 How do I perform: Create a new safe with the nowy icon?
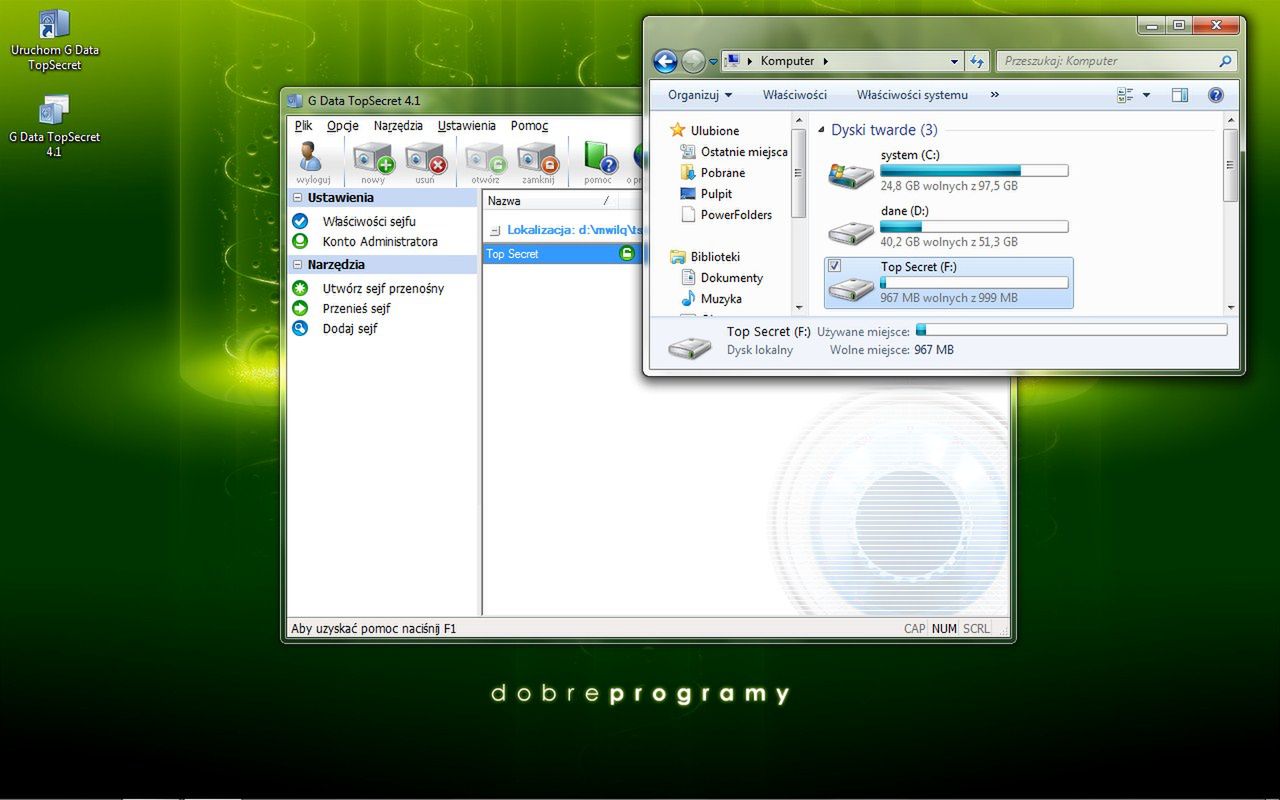click(373, 157)
